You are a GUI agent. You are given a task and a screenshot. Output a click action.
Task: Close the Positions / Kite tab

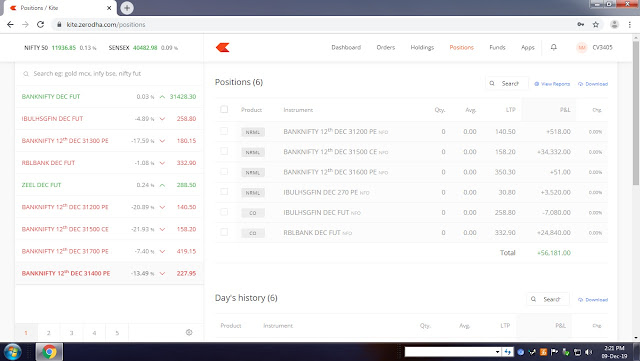pos(109,8)
